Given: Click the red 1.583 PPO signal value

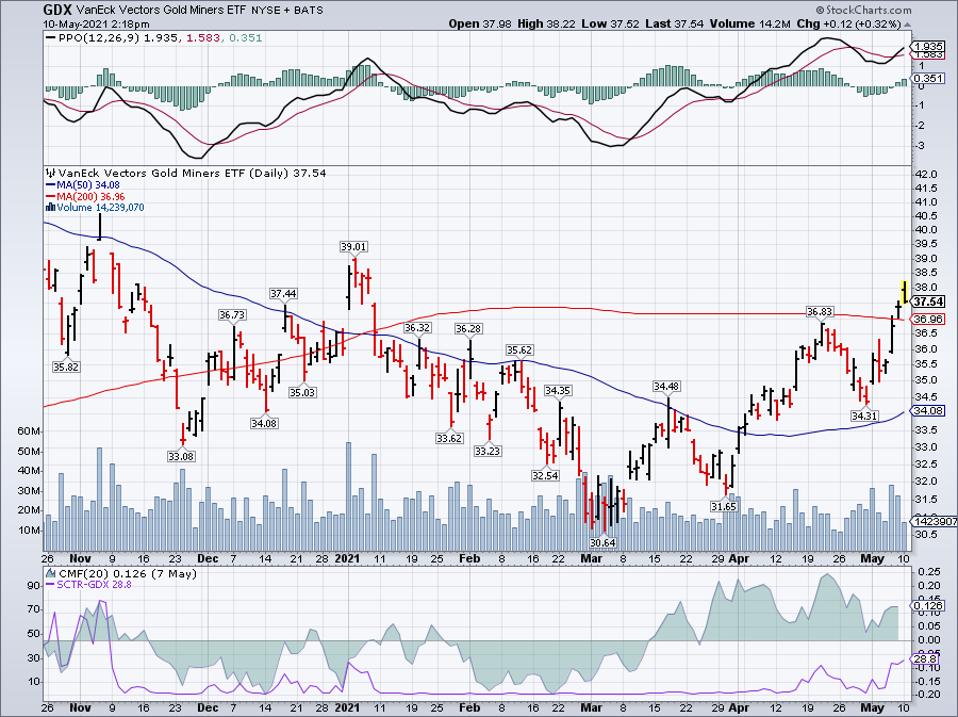Looking at the screenshot, I should [202, 38].
